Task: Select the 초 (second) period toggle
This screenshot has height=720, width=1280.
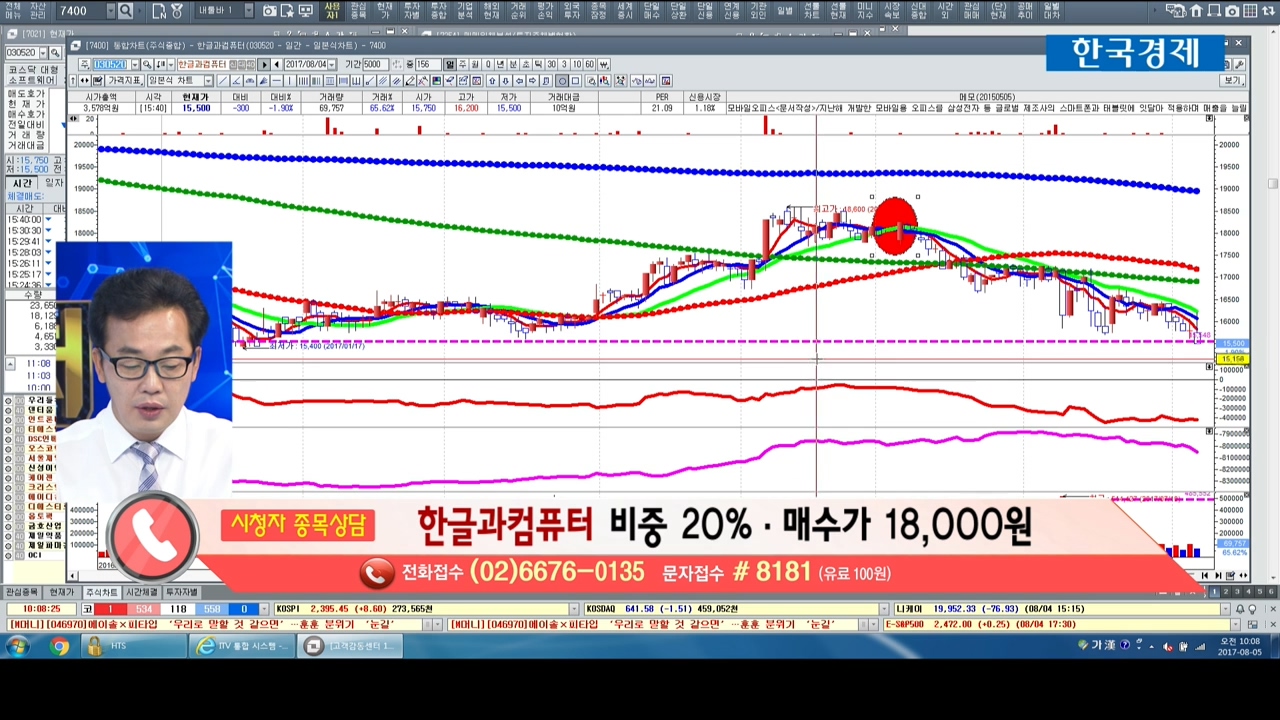Action: pyautogui.click(x=524, y=64)
